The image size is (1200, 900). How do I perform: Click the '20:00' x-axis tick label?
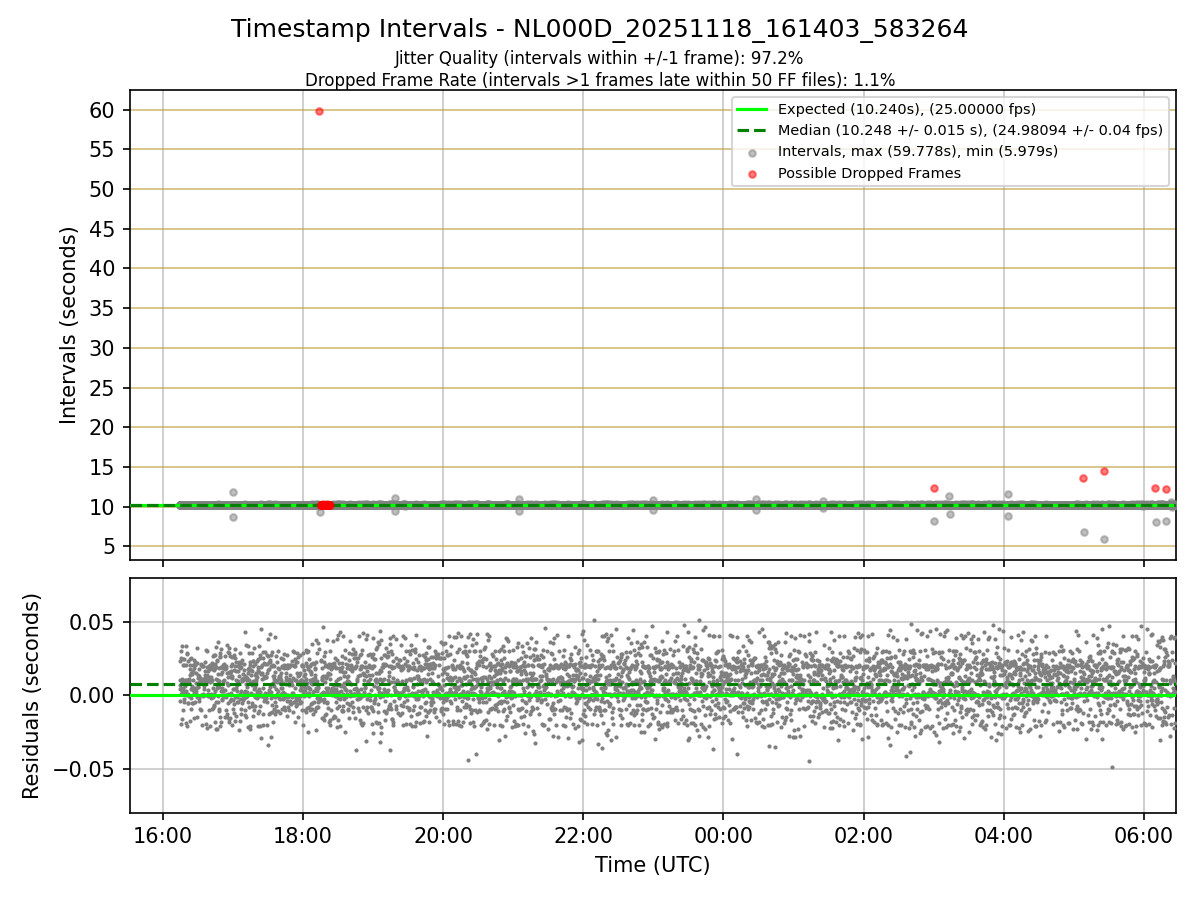443,834
